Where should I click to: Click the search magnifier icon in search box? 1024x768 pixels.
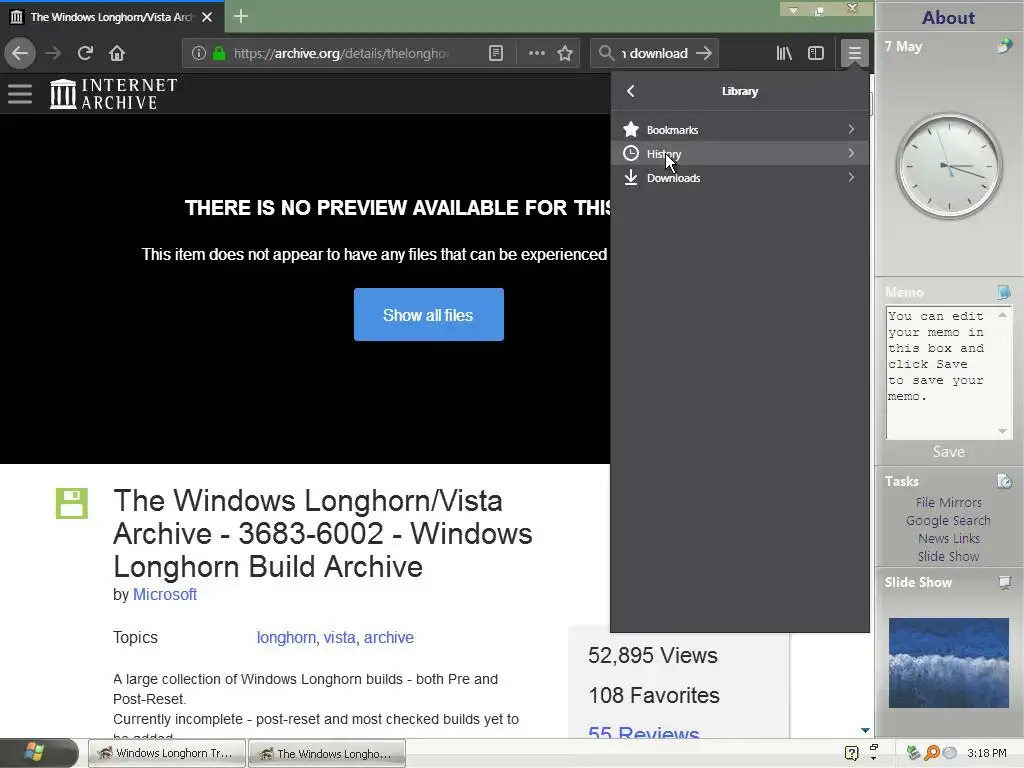606,53
